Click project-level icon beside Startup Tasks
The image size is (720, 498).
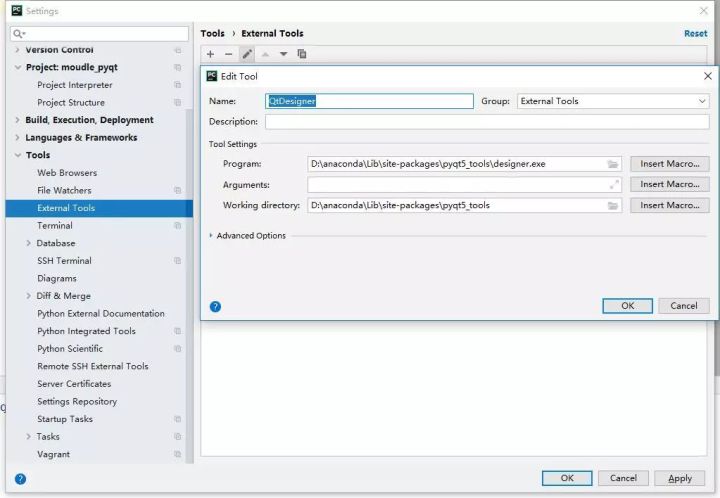[x=178, y=419]
